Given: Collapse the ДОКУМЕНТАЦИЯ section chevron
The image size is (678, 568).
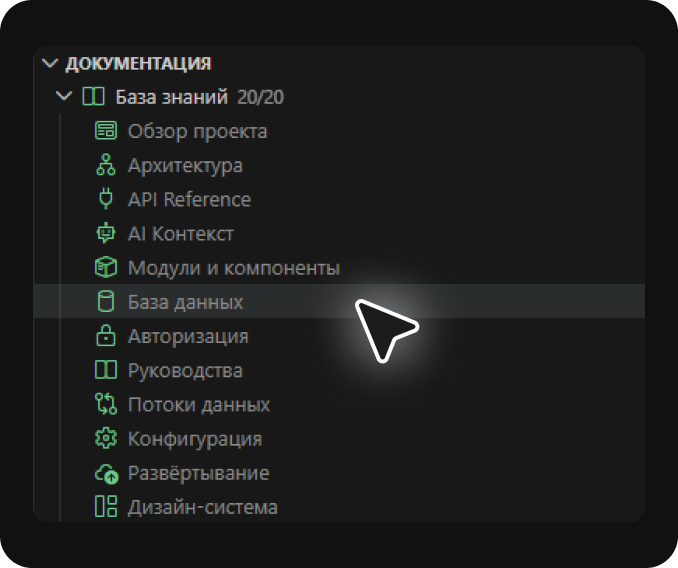Looking at the screenshot, I should click(49, 63).
